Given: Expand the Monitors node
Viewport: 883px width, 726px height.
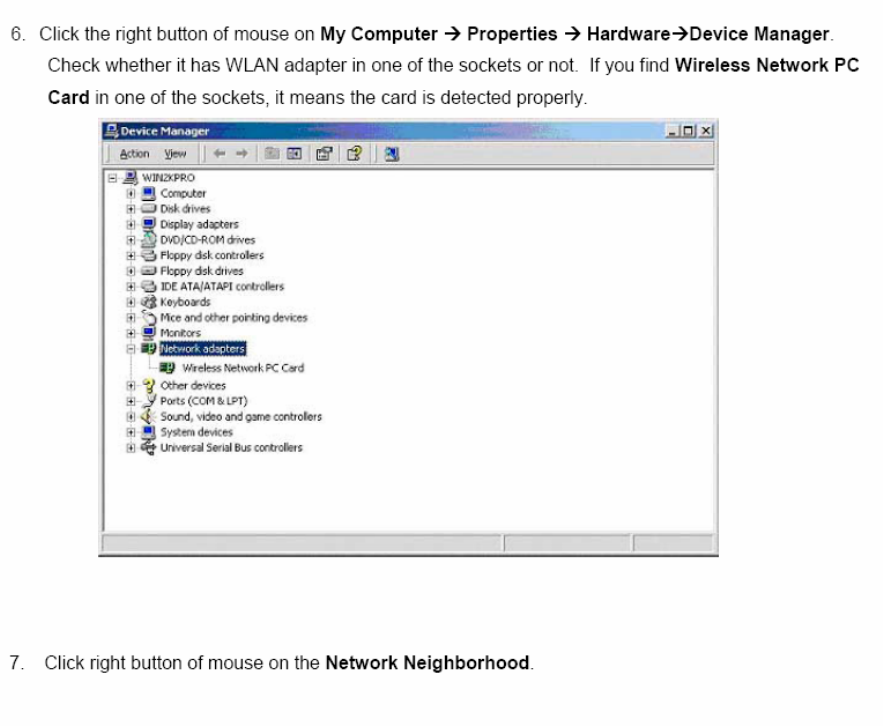Looking at the screenshot, I should click(x=131, y=333).
